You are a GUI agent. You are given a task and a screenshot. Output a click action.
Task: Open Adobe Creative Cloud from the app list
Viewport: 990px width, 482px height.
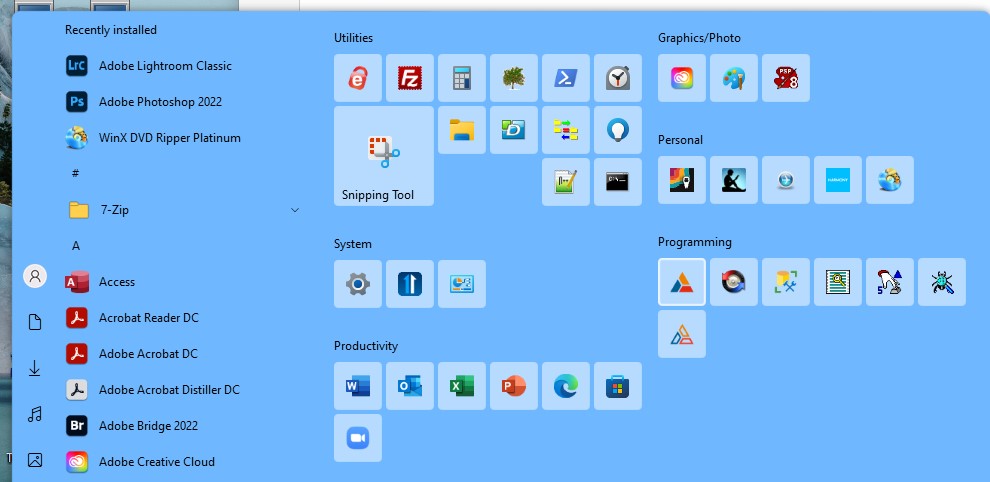(183, 462)
